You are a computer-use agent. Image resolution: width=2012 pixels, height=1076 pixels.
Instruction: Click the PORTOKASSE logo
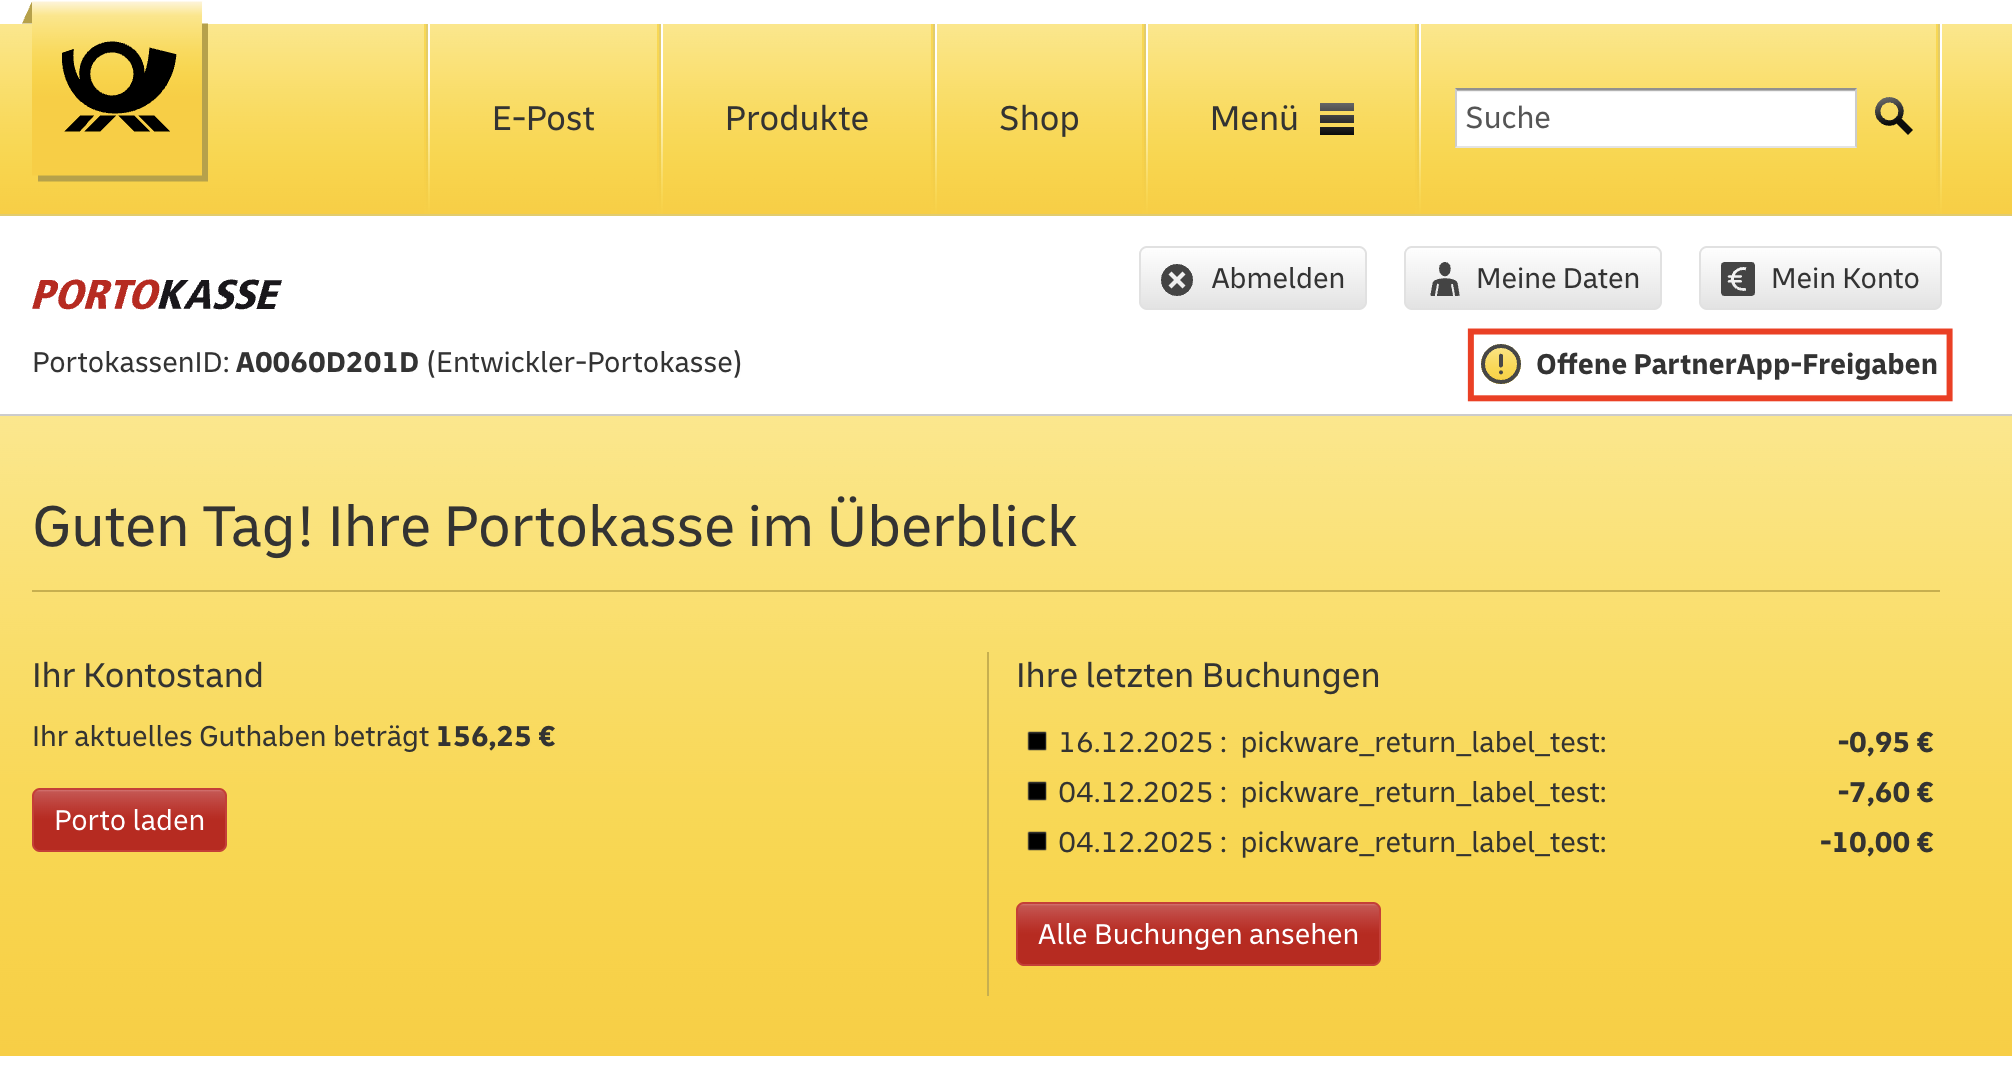pyautogui.click(x=157, y=295)
